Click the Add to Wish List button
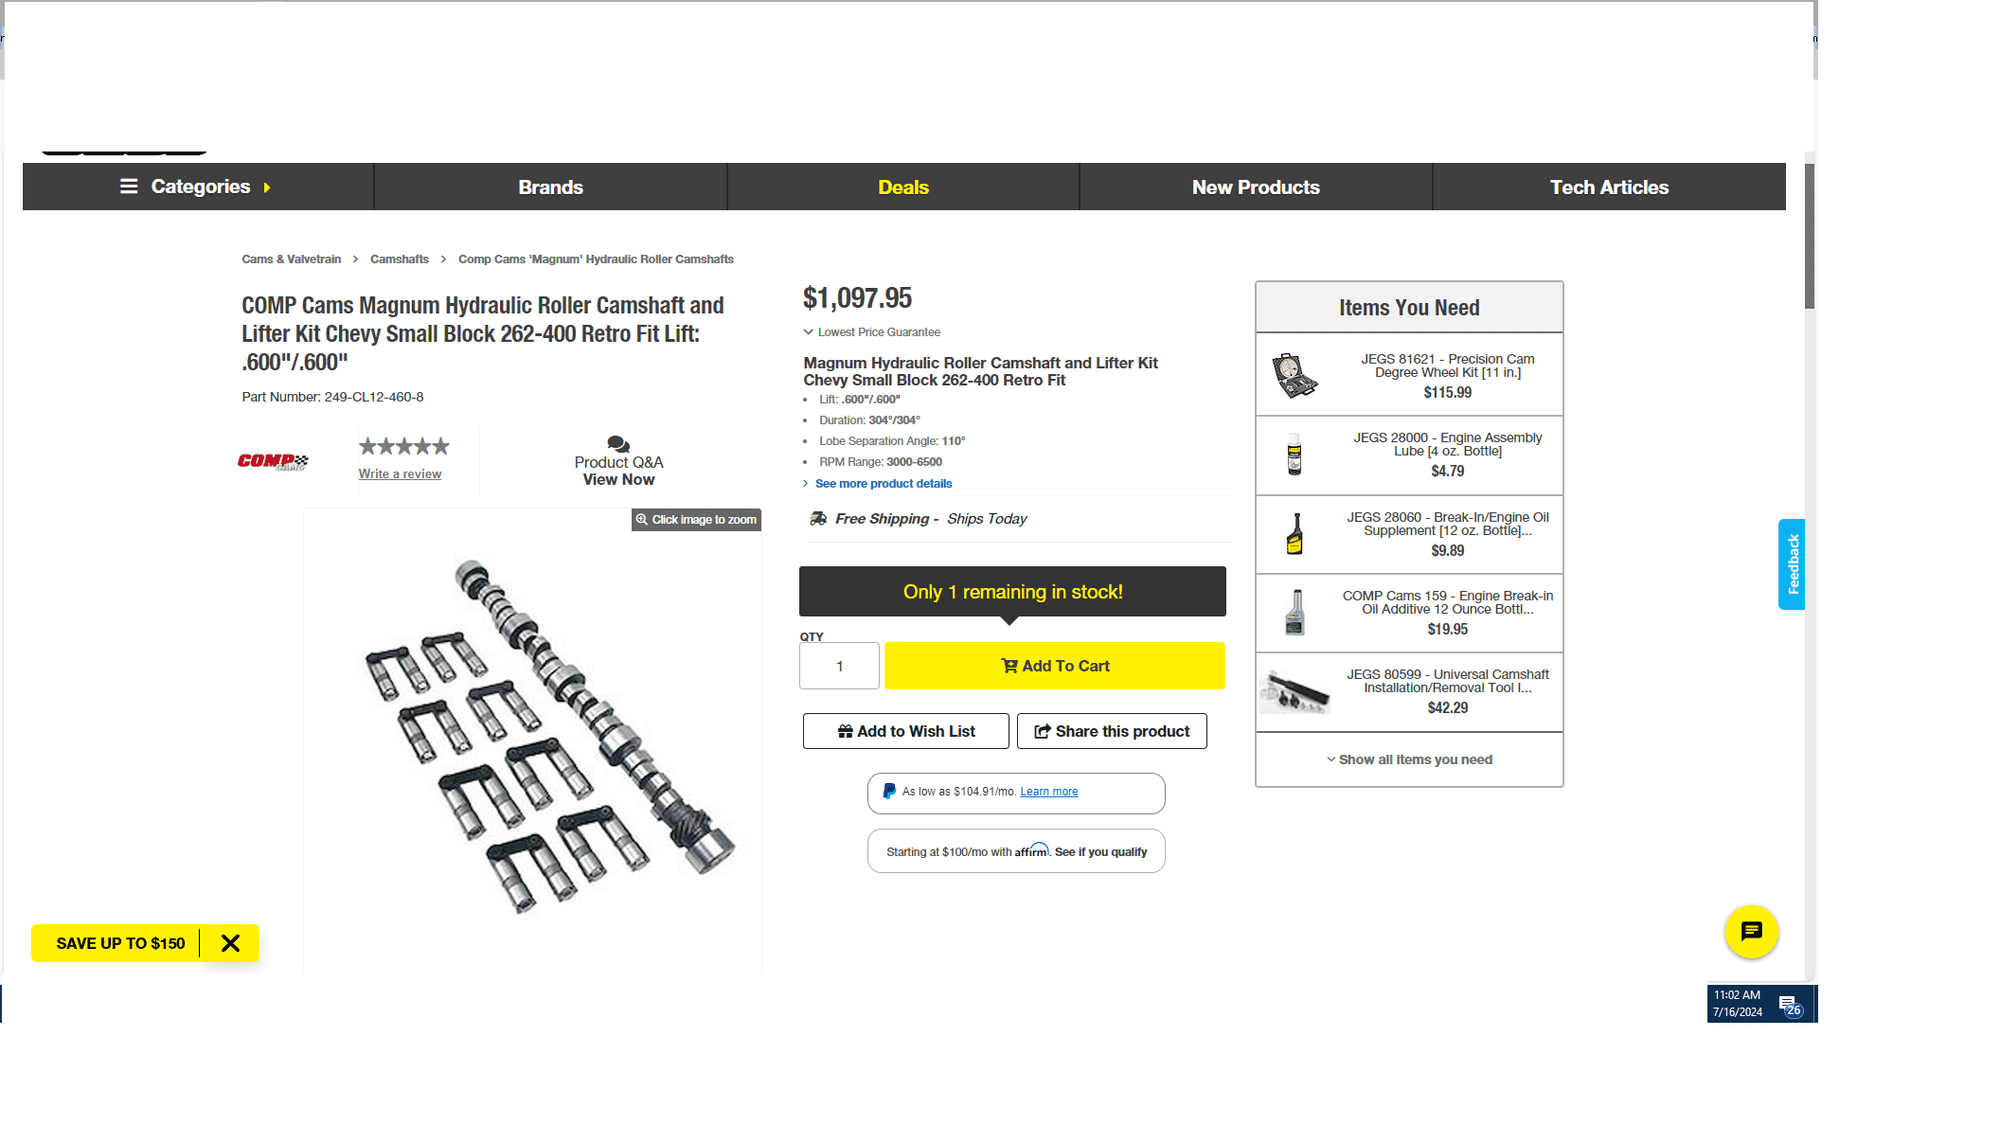Image resolution: width=2000 pixels, height=1125 pixels. (905, 731)
